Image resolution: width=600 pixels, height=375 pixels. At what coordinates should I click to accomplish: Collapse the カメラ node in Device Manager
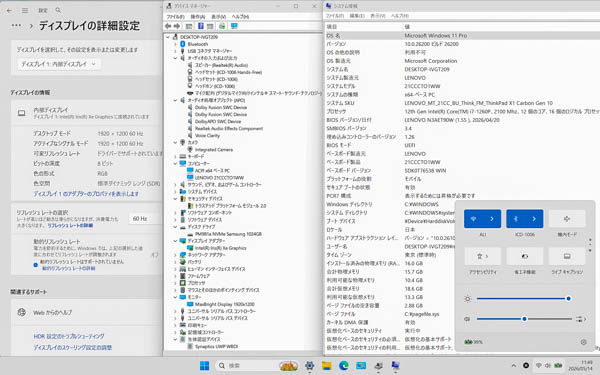click(175, 142)
